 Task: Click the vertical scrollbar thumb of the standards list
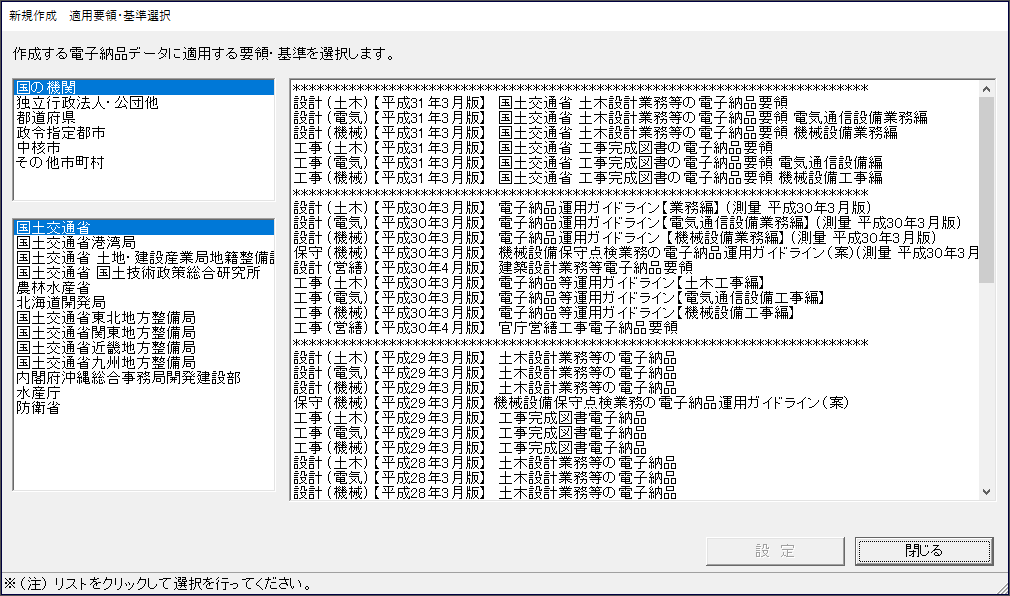(986, 189)
